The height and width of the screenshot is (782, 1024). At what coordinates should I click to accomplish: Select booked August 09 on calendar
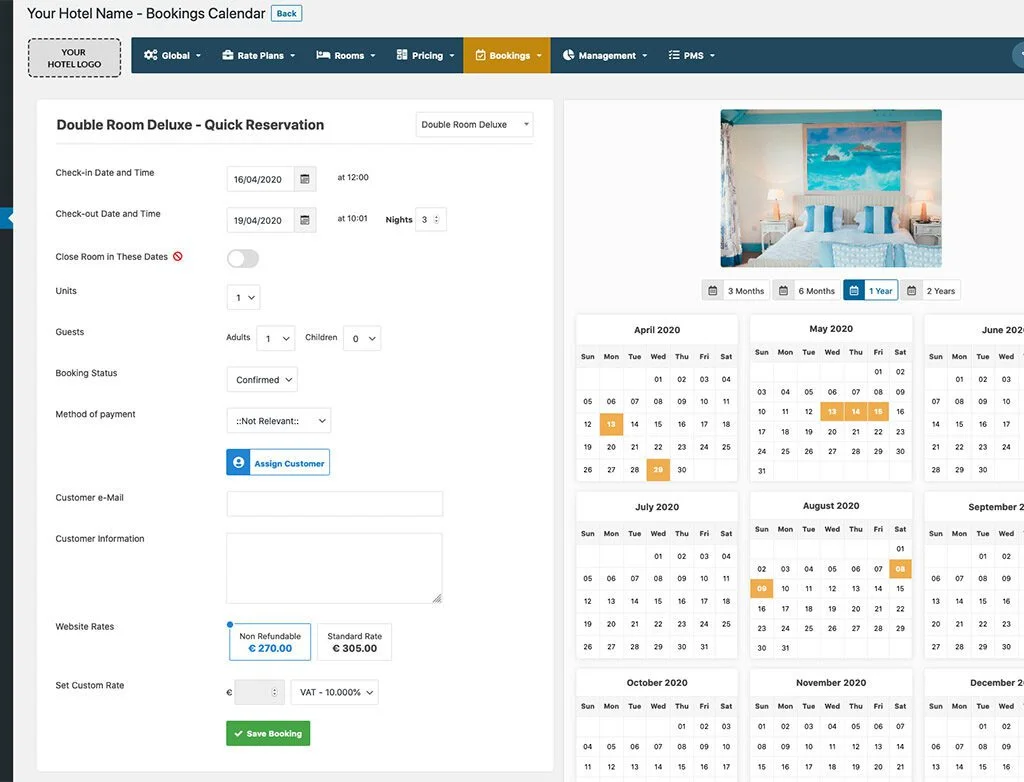point(761,589)
